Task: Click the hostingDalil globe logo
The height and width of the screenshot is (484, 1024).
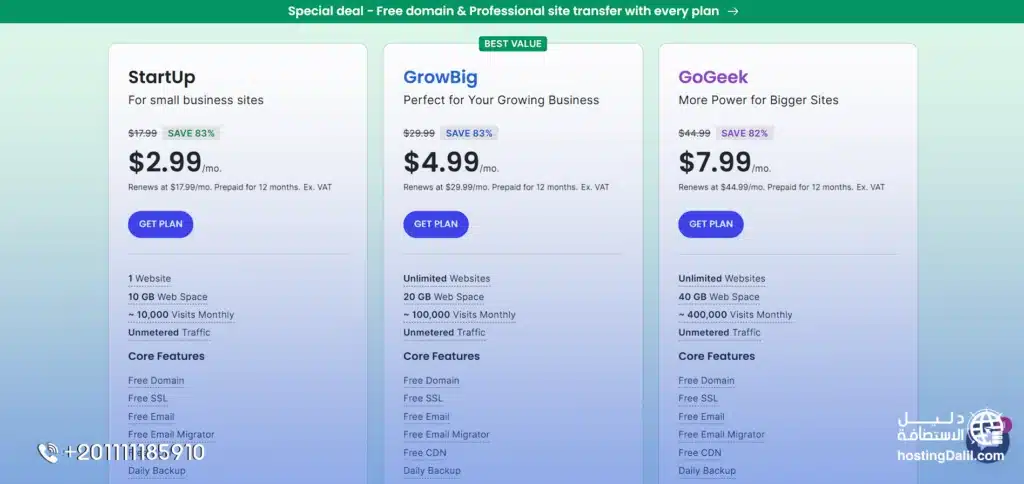Action: (x=986, y=428)
